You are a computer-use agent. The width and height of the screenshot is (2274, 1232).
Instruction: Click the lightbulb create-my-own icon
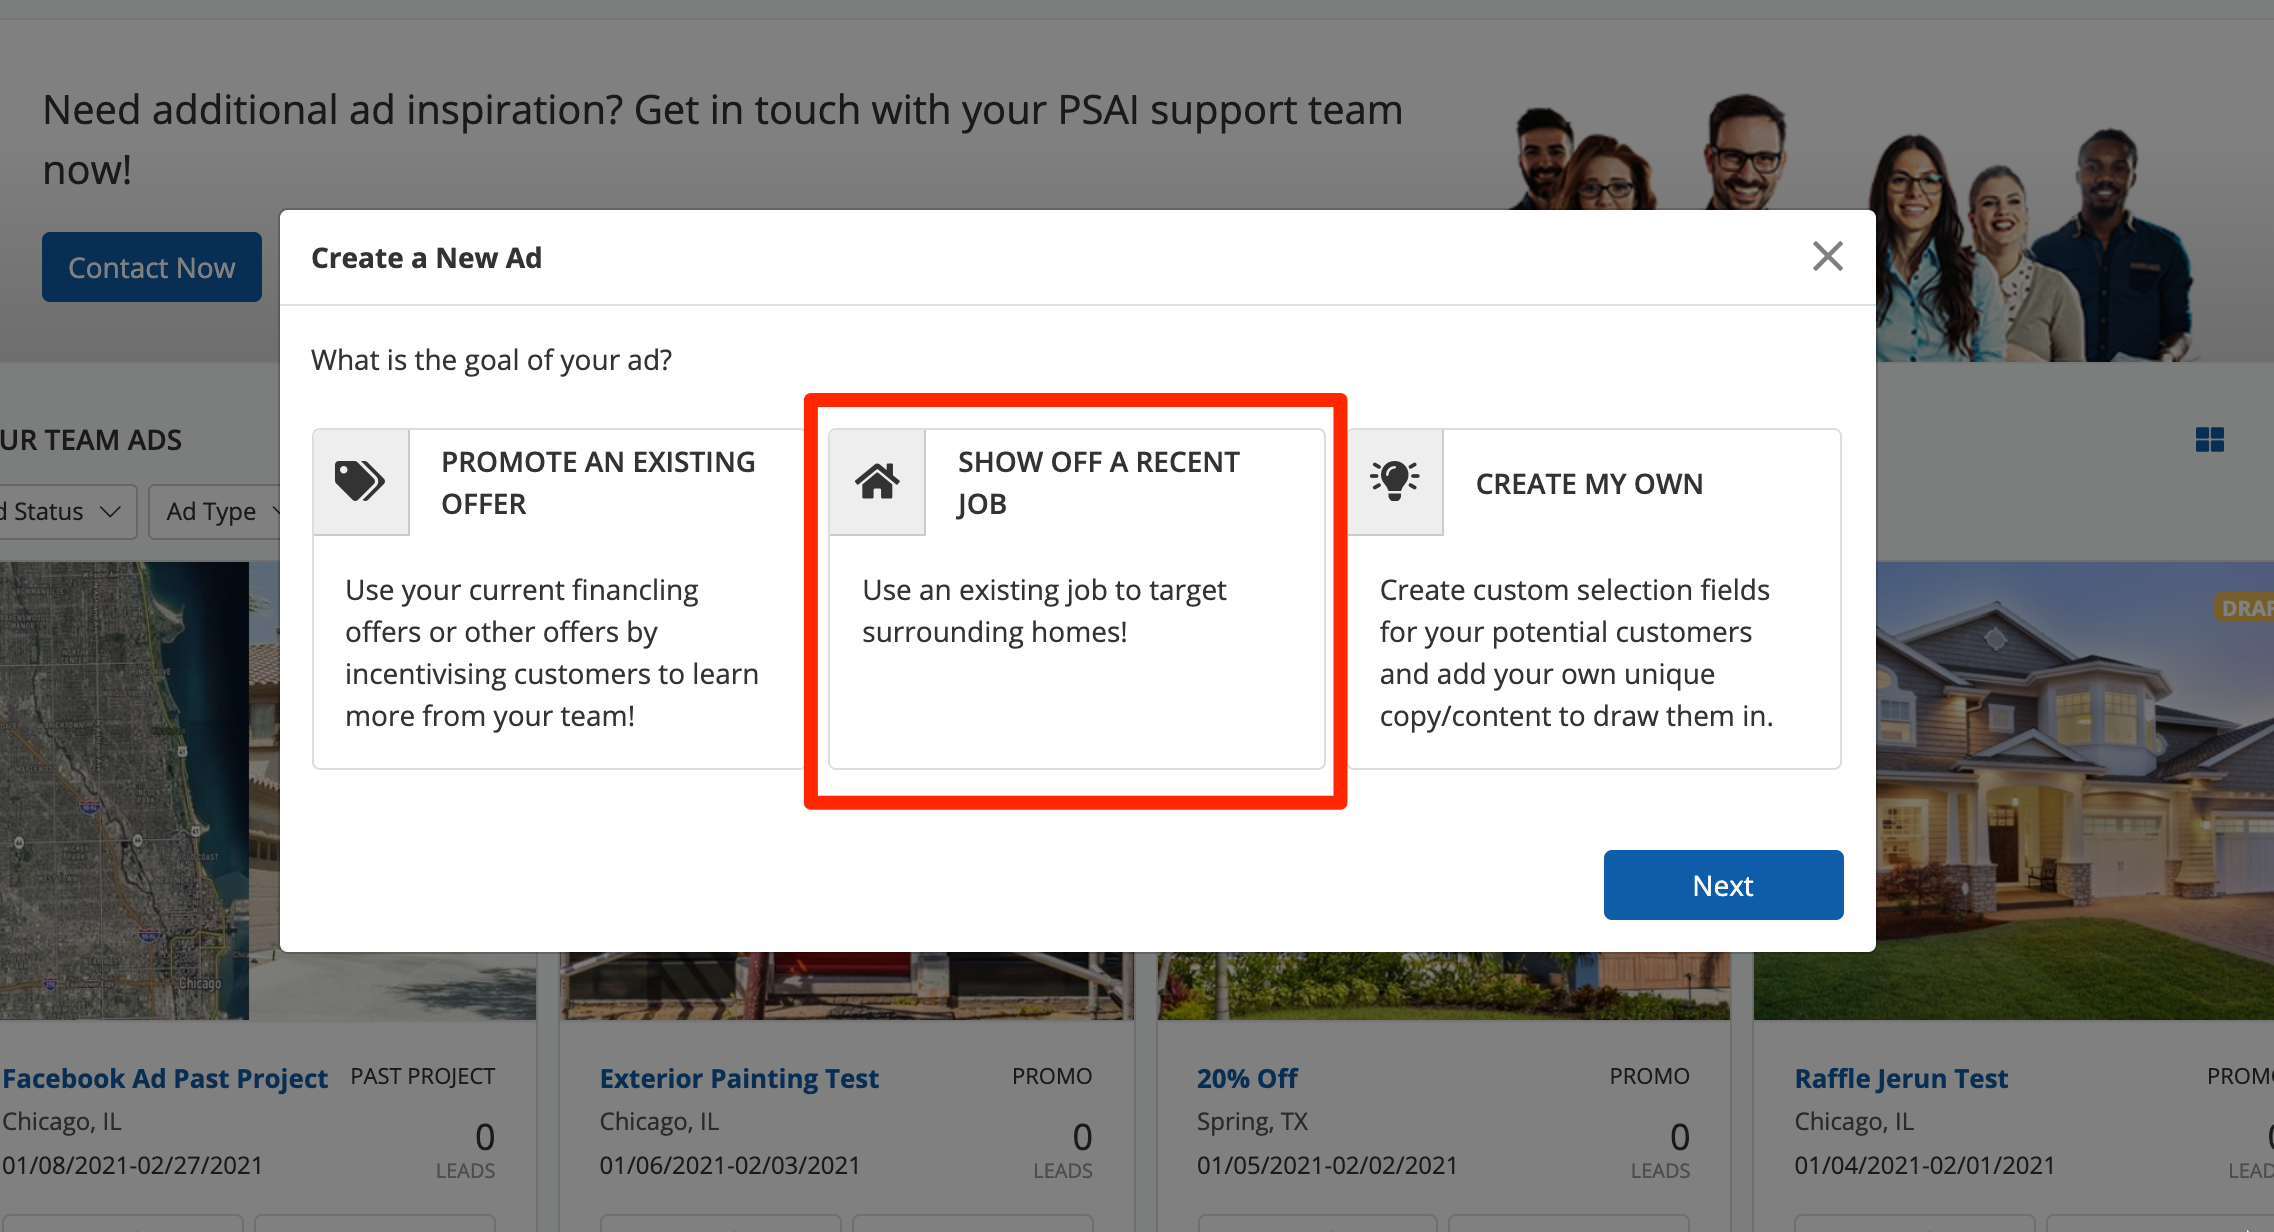1395,482
